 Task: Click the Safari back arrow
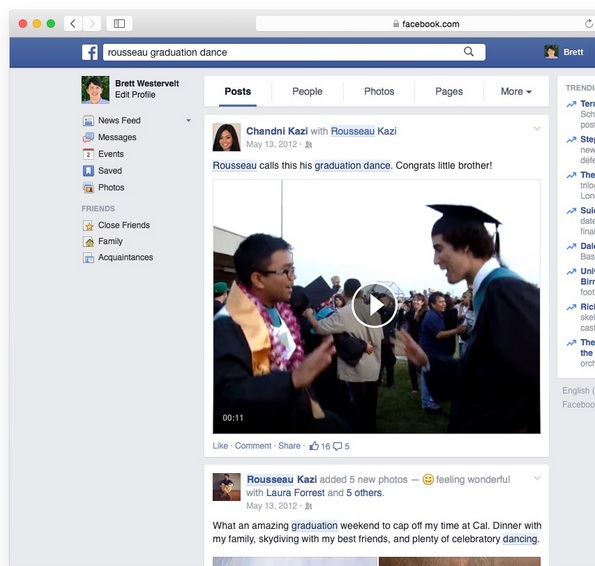coord(73,24)
